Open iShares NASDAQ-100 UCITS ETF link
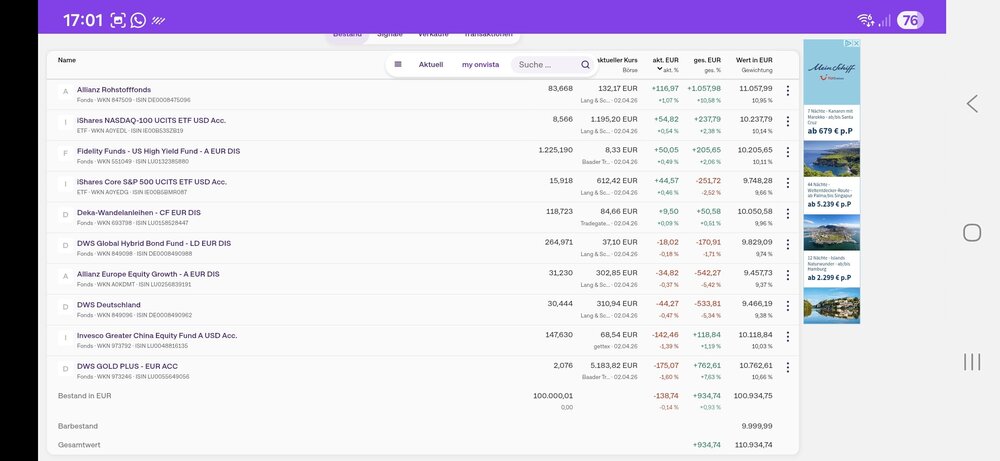Viewport: 1000px width, 461px height. point(151,121)
